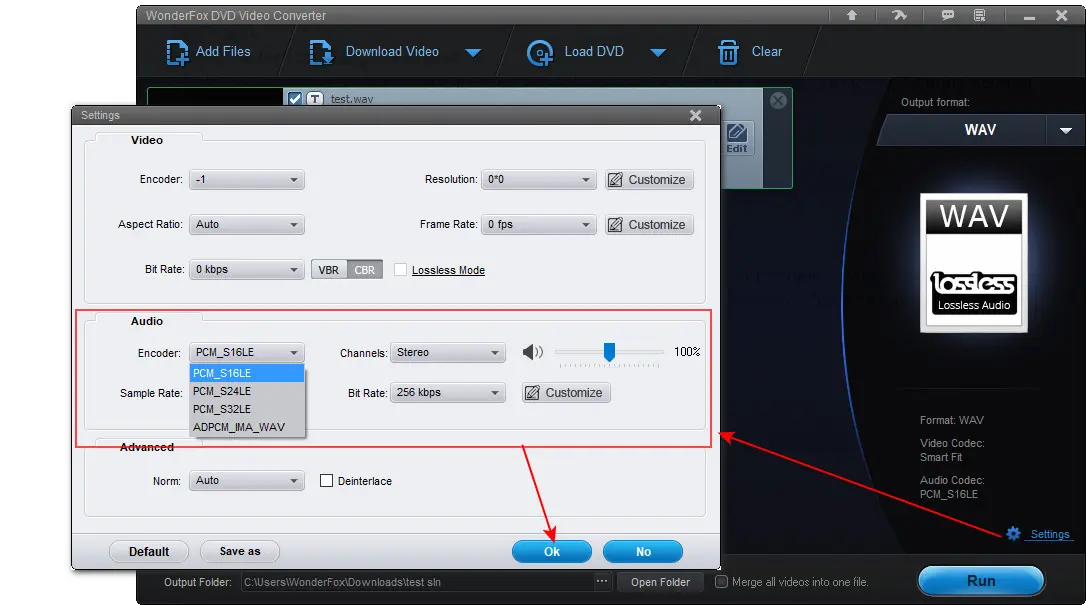
Task: Click the Default button
Action: pyautogui.click(x=149, y=552)
